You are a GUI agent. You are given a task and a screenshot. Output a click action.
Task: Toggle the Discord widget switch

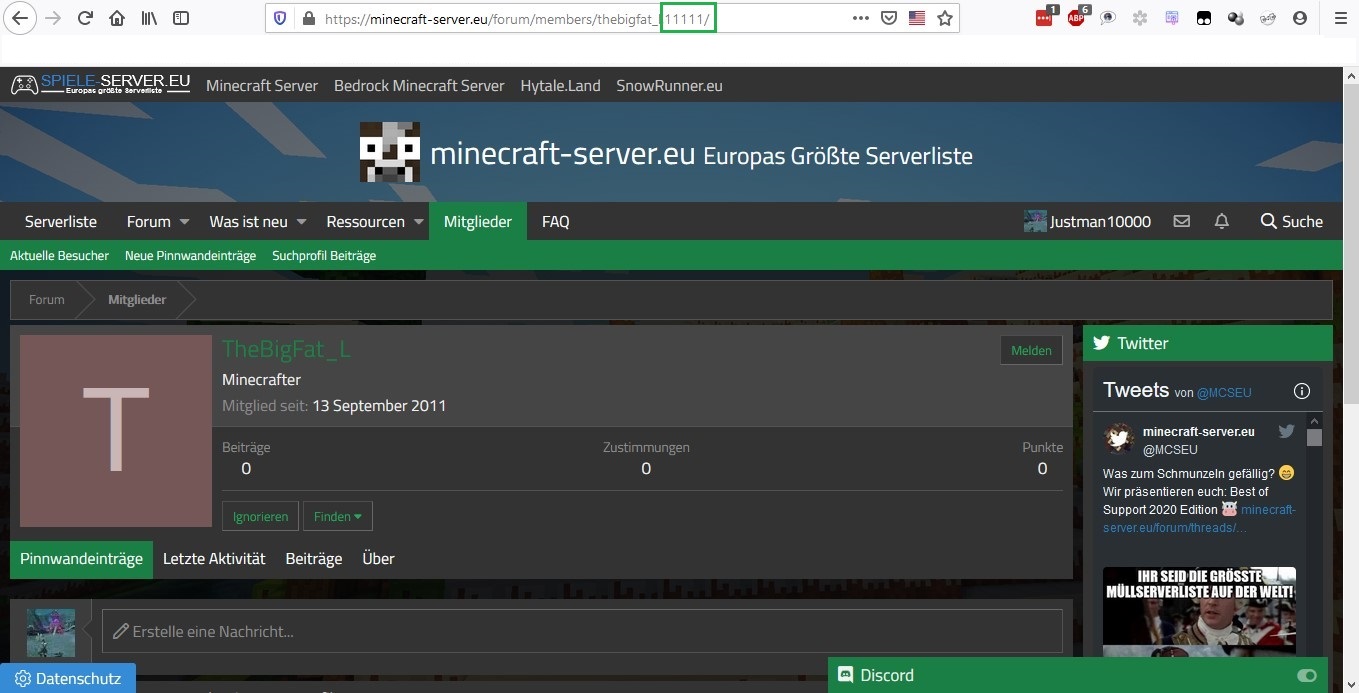click(x=1306, y=675)
